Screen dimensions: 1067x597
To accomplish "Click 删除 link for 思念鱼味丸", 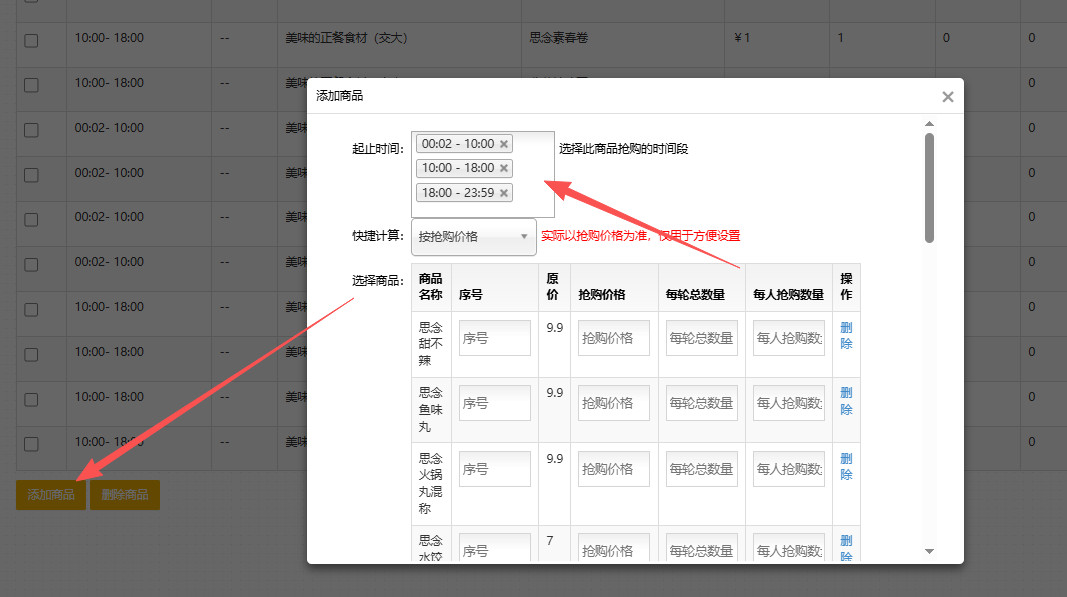I will (x=846, y=401).
